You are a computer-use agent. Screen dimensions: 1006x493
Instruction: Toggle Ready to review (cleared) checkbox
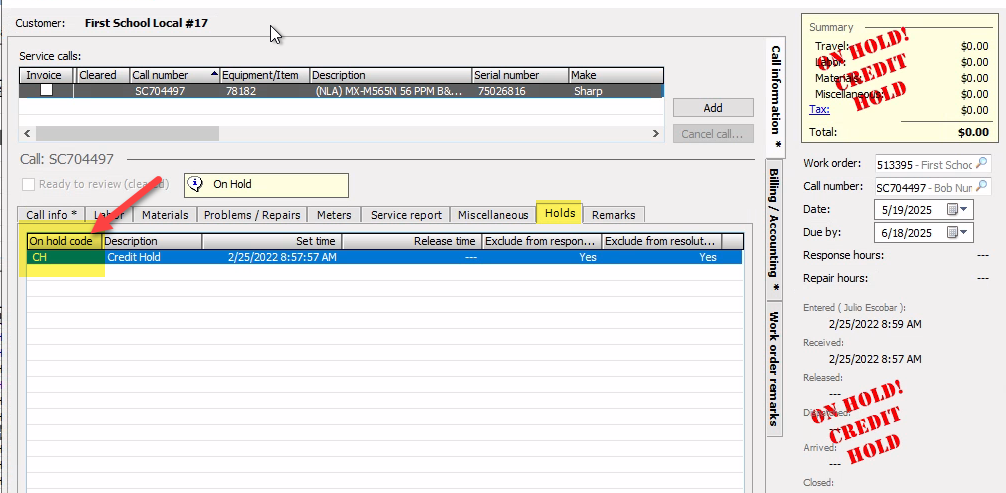28,184
